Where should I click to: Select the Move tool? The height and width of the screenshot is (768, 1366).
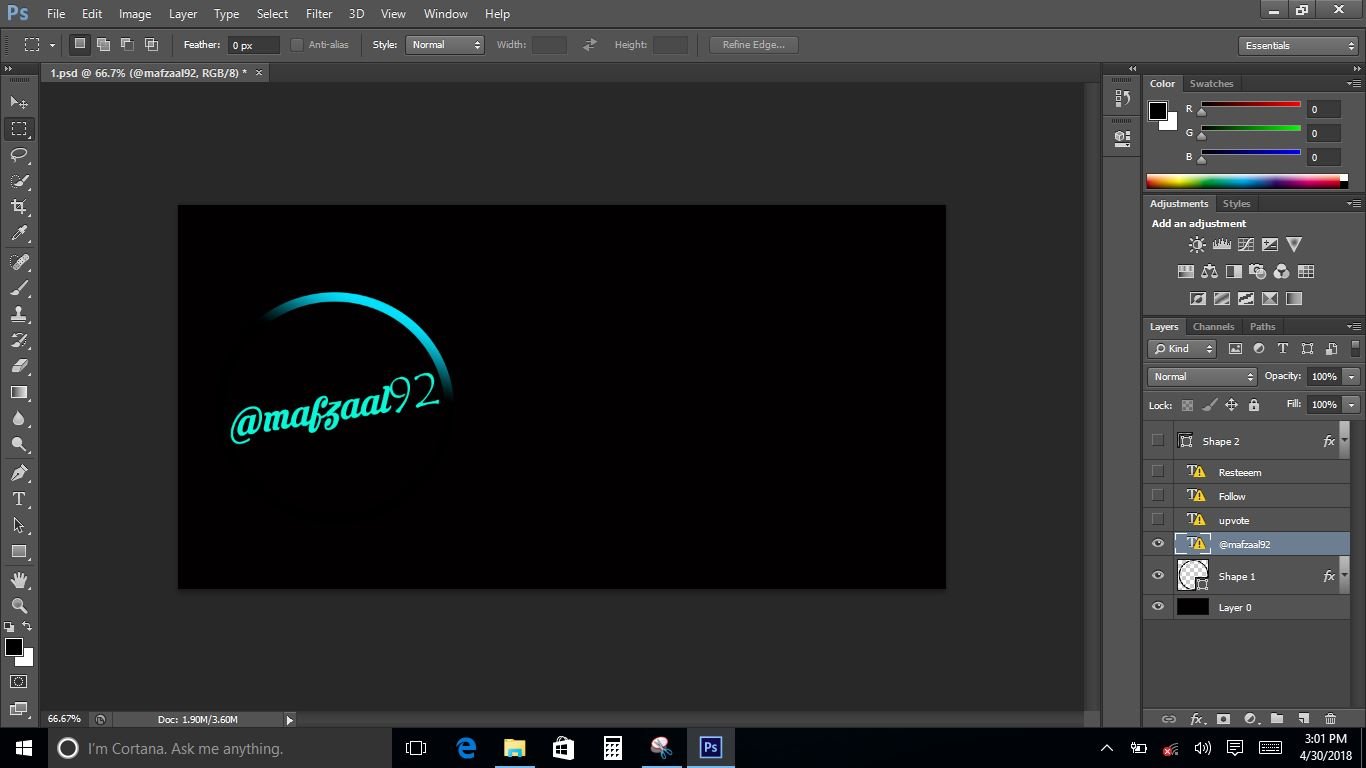pos(19,102)
